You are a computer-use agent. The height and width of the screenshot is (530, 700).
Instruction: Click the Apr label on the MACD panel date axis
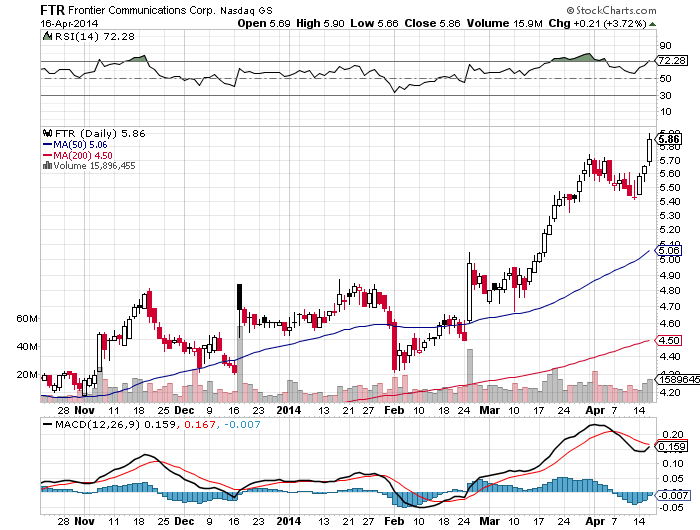[x=595, y=521]
